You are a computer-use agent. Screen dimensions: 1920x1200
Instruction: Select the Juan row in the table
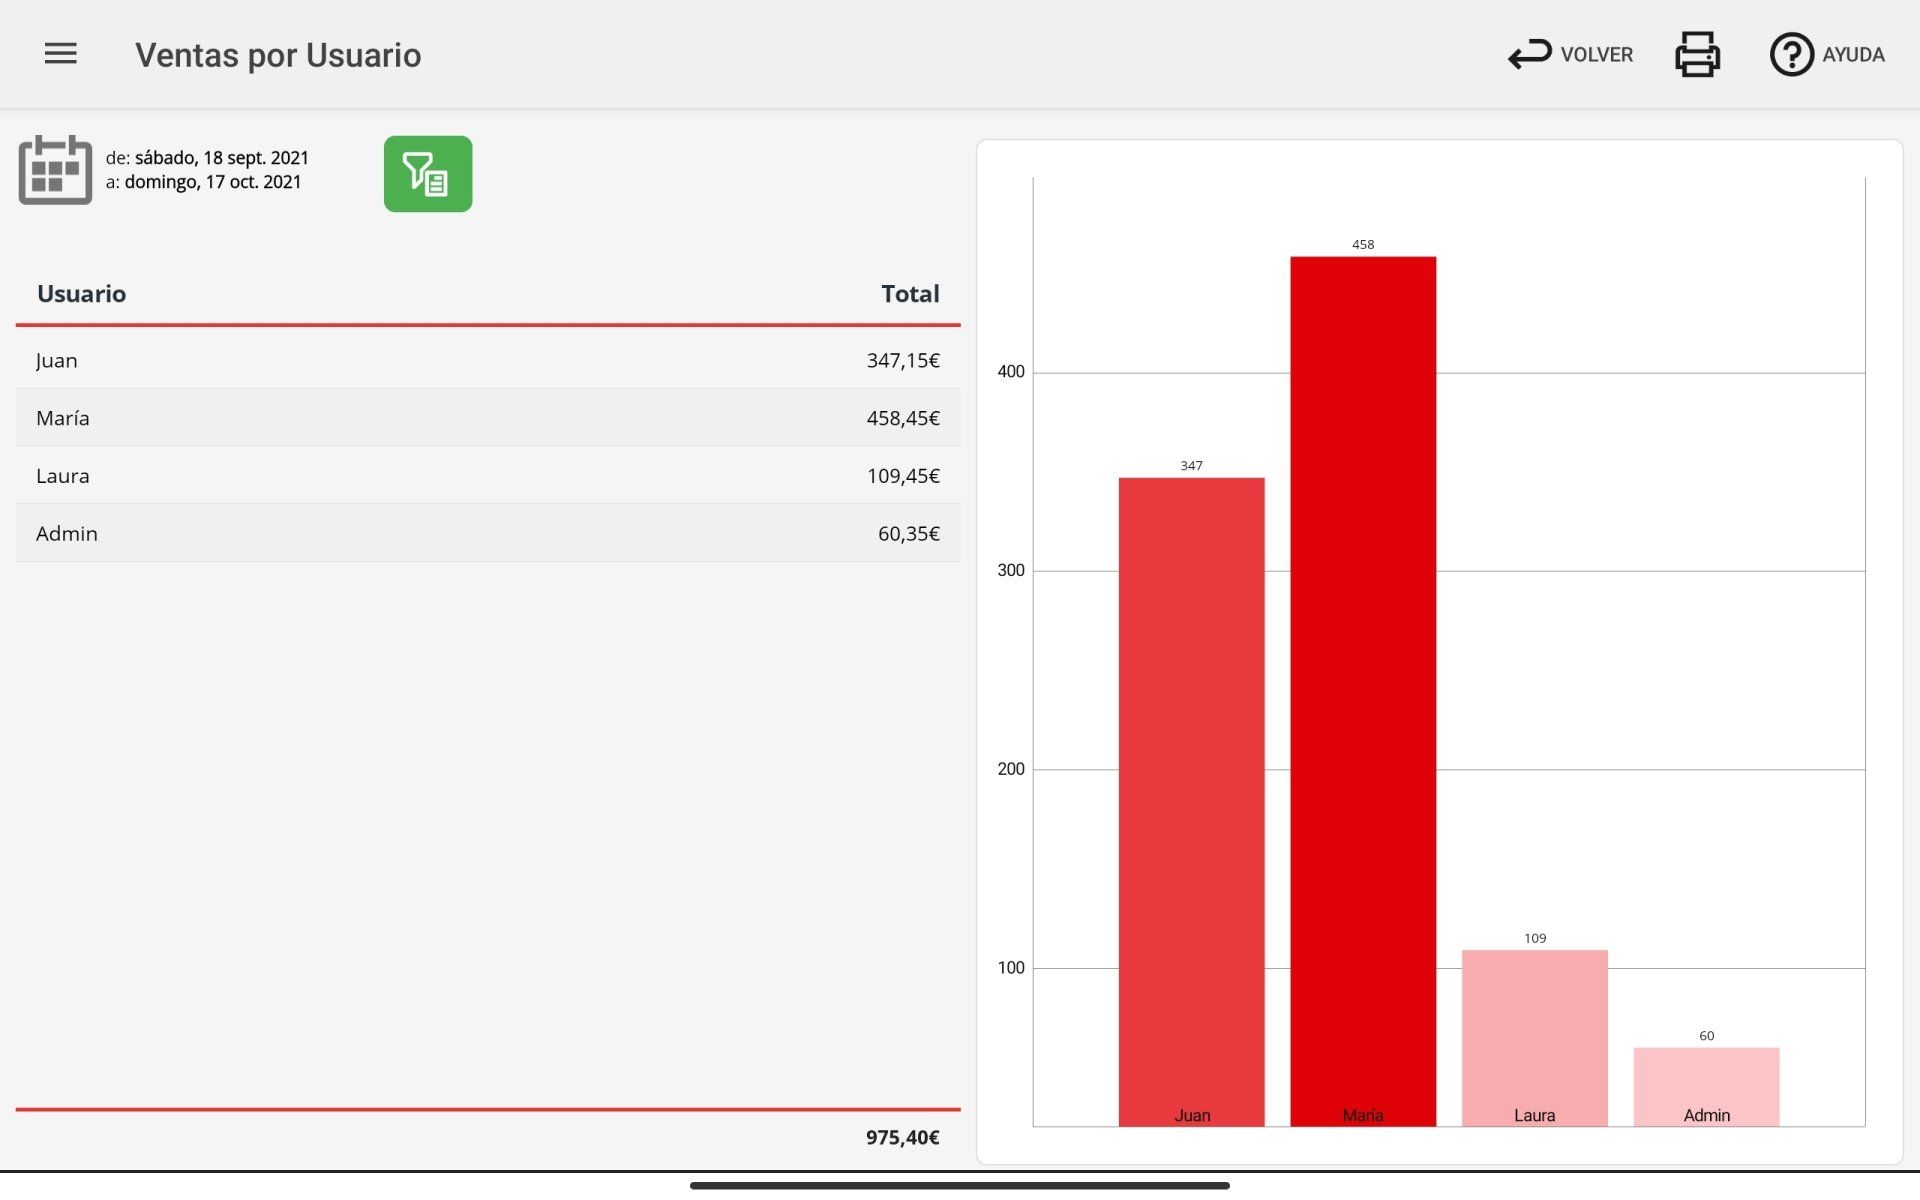coord(488,360)
